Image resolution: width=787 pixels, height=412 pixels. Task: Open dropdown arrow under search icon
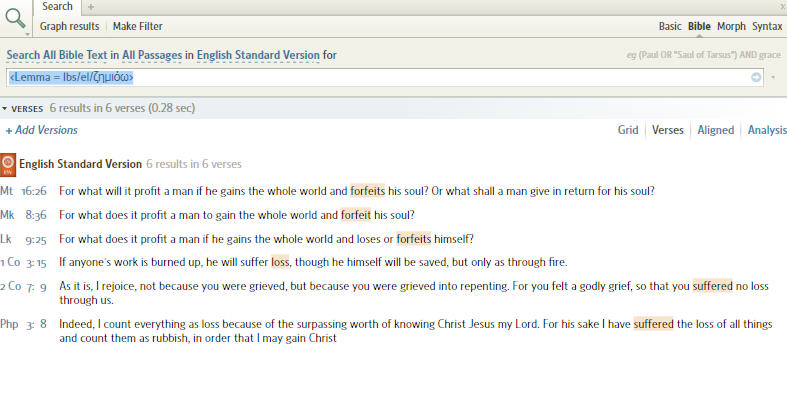(x=27, y=35)
